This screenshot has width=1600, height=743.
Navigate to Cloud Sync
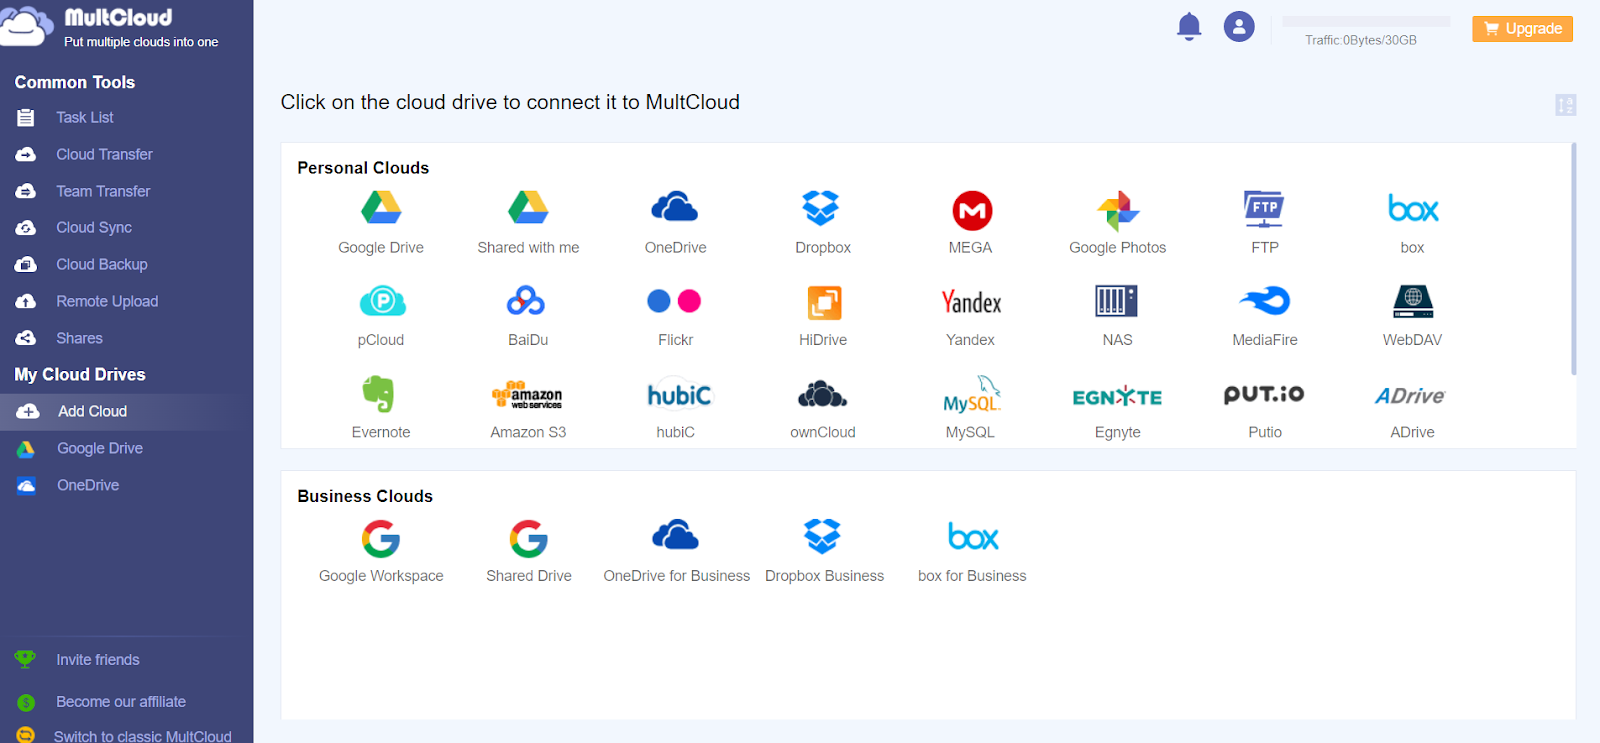click(94, 228)
